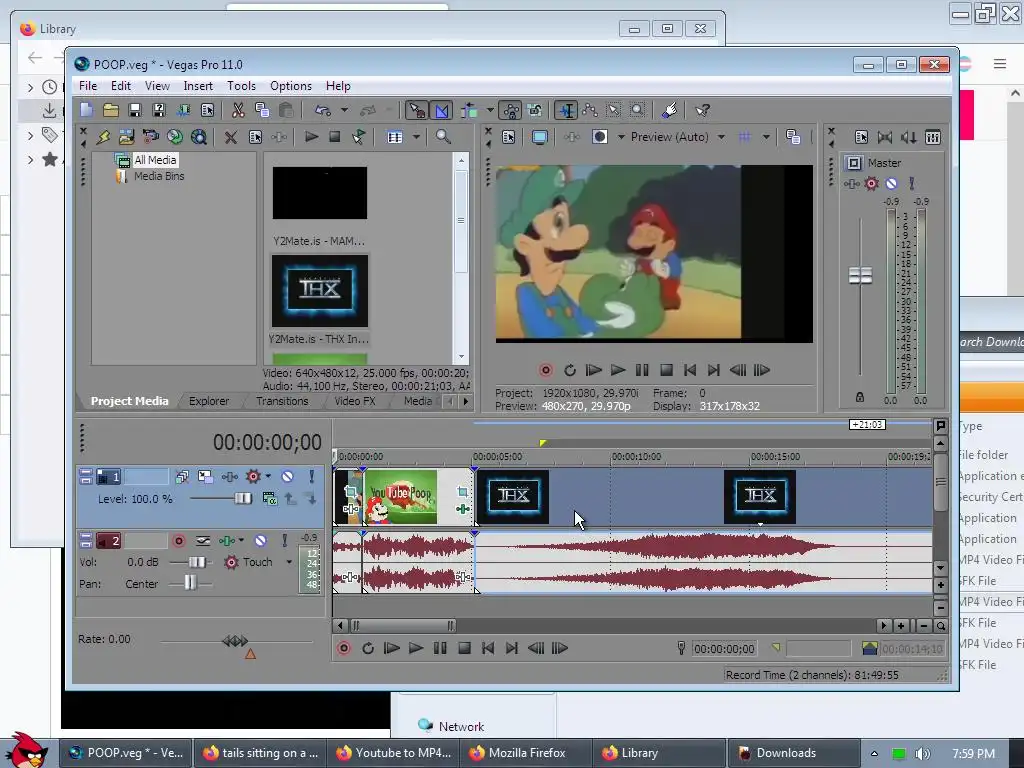
Task: Switch to the Video FX tab
Action: (355, 401)
